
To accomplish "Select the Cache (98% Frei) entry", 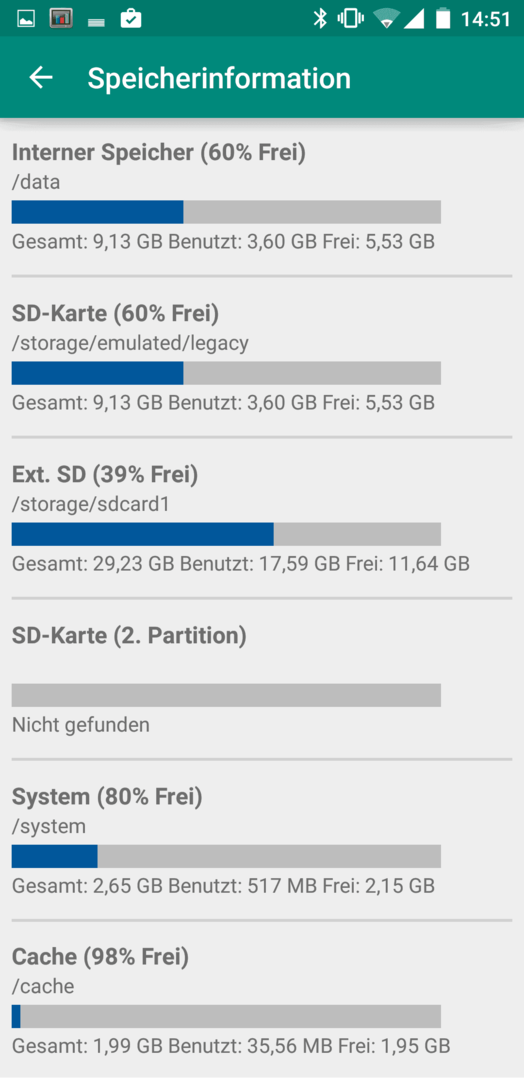I will pos(262,999).
